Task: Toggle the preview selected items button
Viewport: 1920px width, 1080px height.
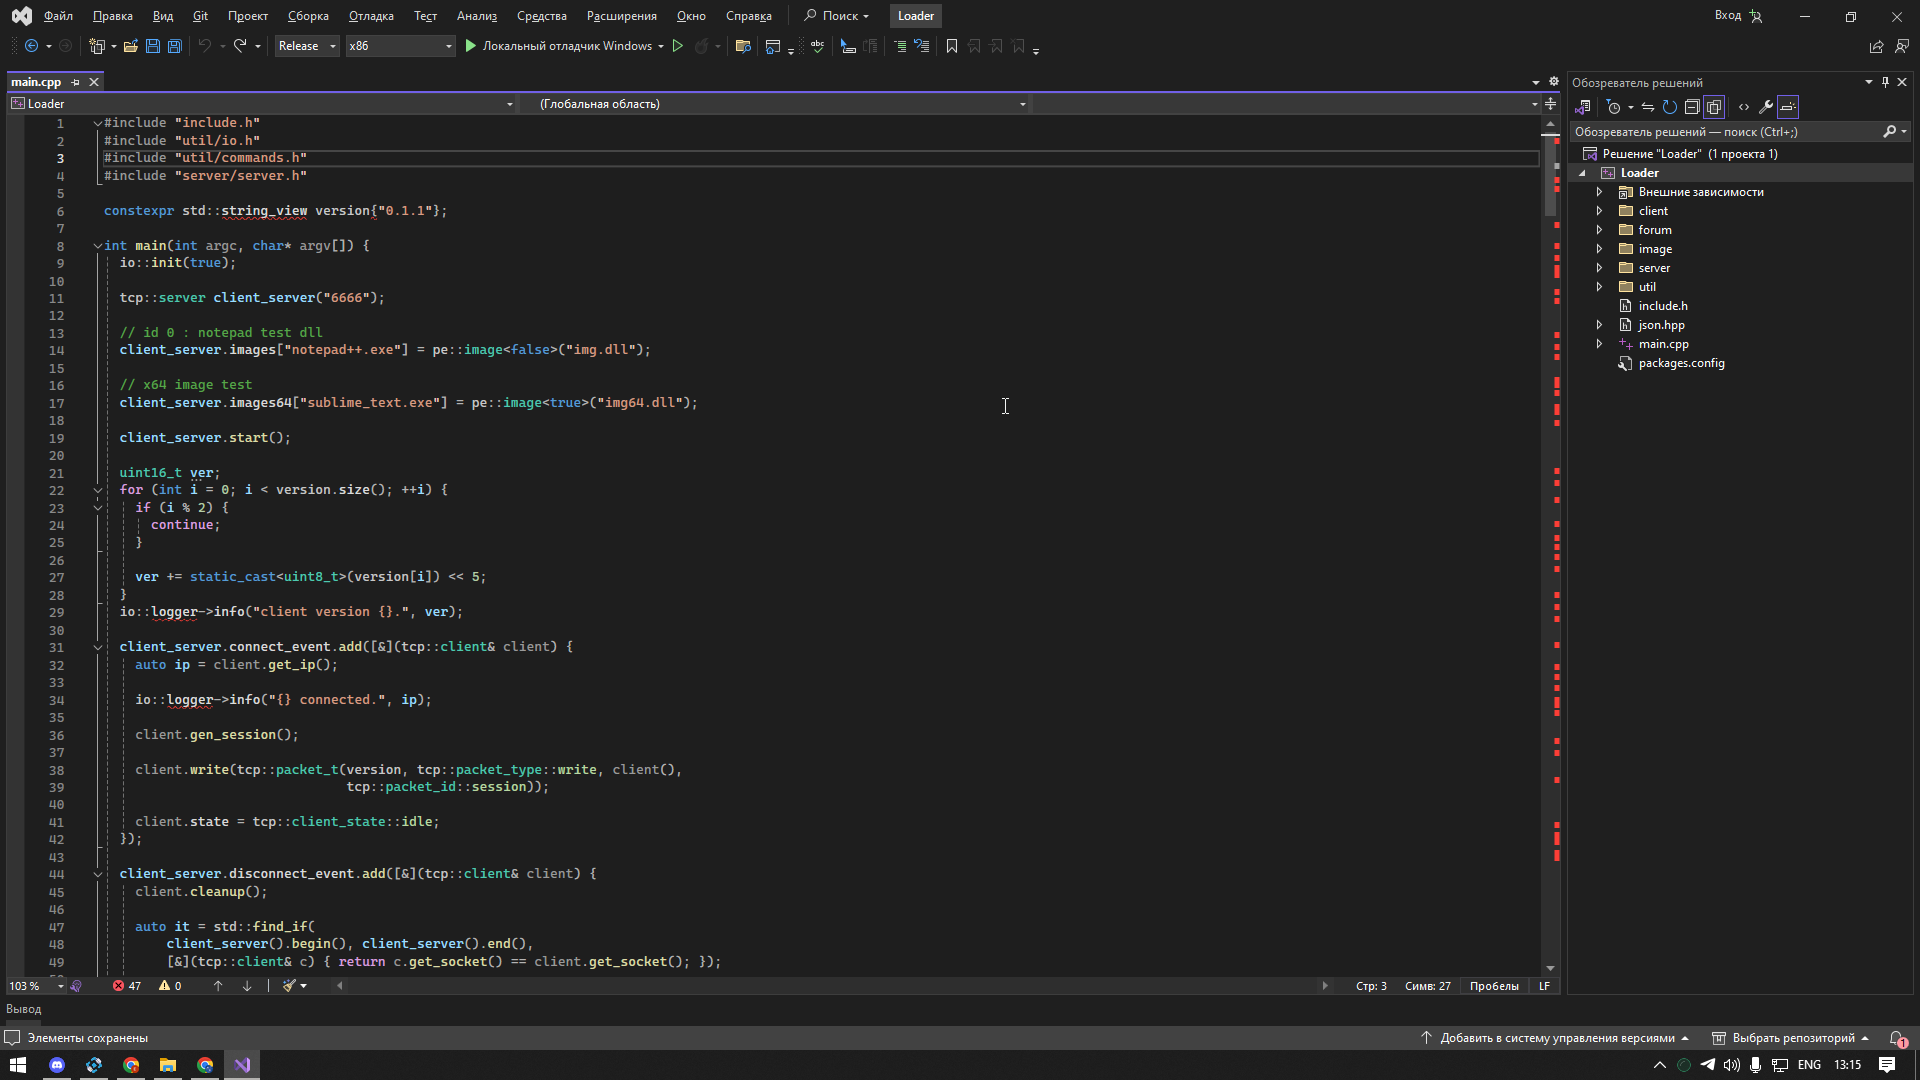Action: (x=1788, y=107)
